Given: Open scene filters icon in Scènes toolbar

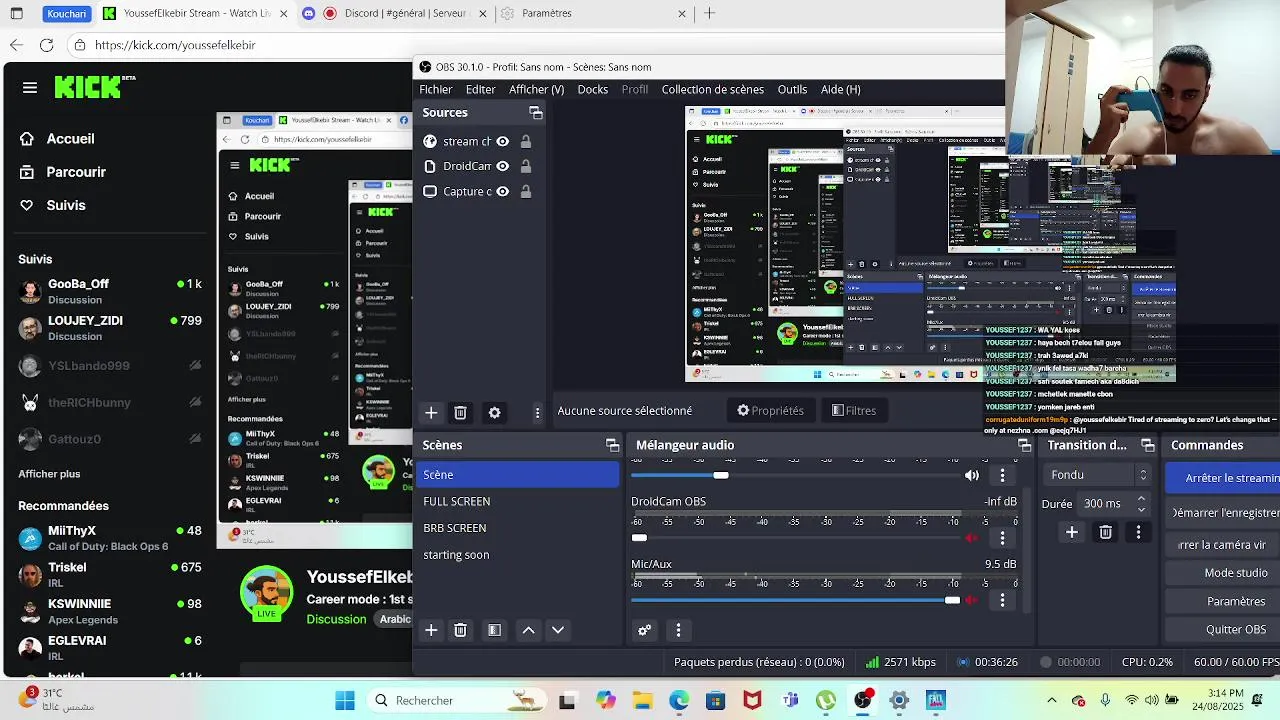Looking at the screenshot, I should [494, 630].
